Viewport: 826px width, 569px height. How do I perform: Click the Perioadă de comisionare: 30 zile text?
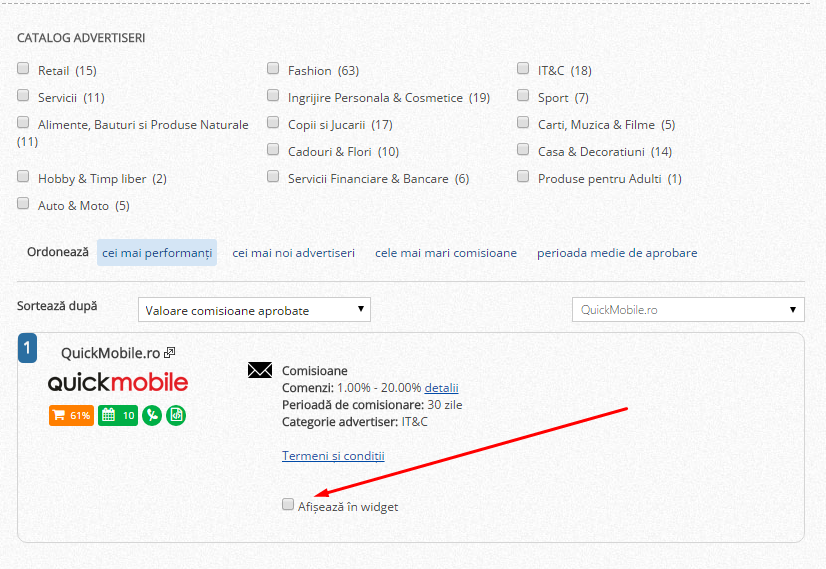[372, 405]
